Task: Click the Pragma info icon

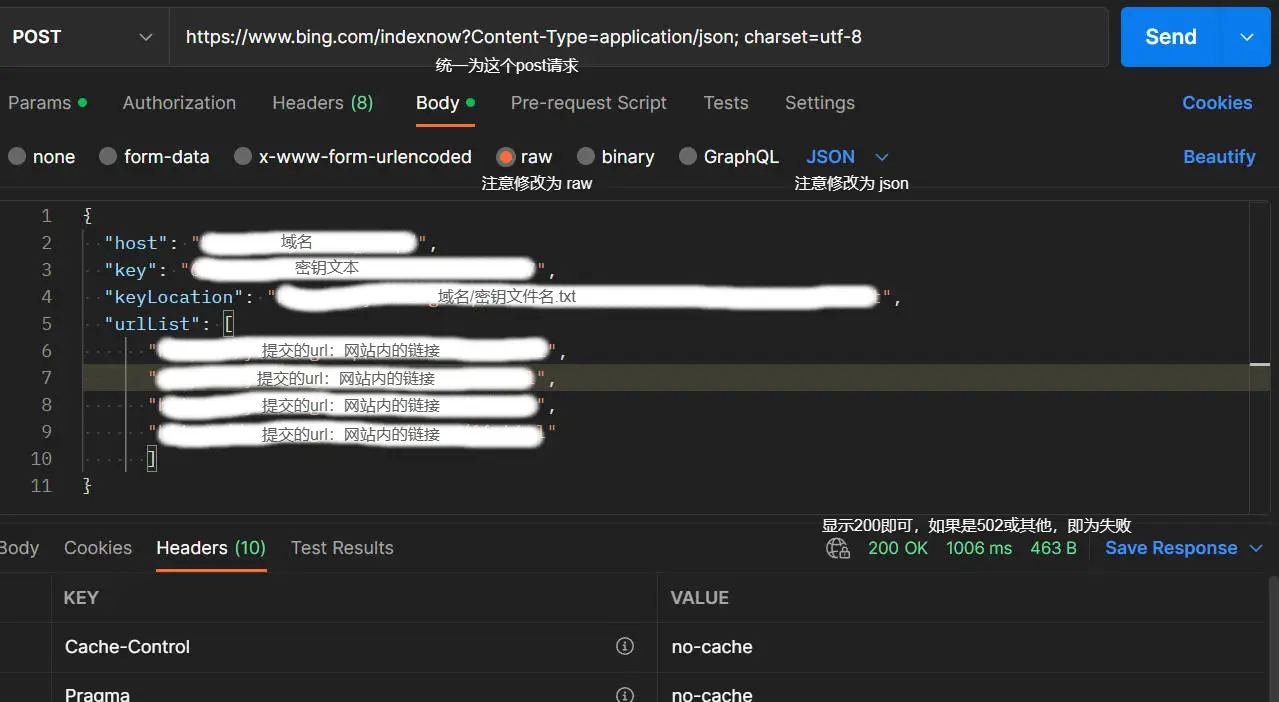Action: click(x=625, y=694)
